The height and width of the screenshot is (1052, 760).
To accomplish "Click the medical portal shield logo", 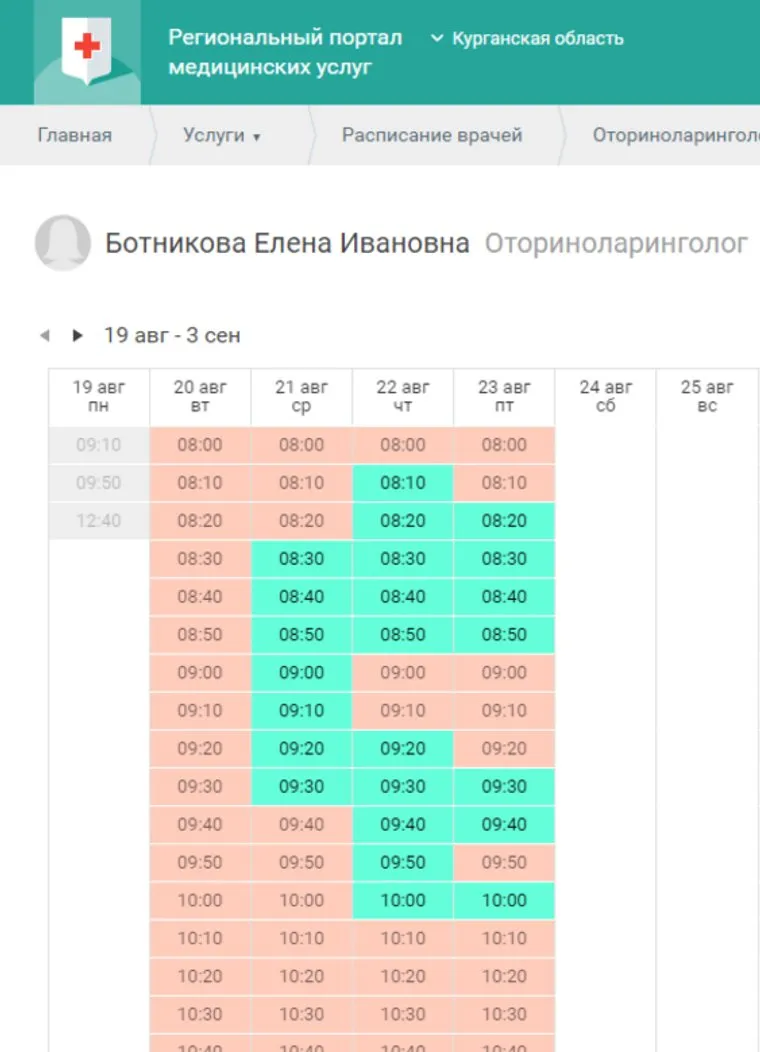I will click(87, 52).
